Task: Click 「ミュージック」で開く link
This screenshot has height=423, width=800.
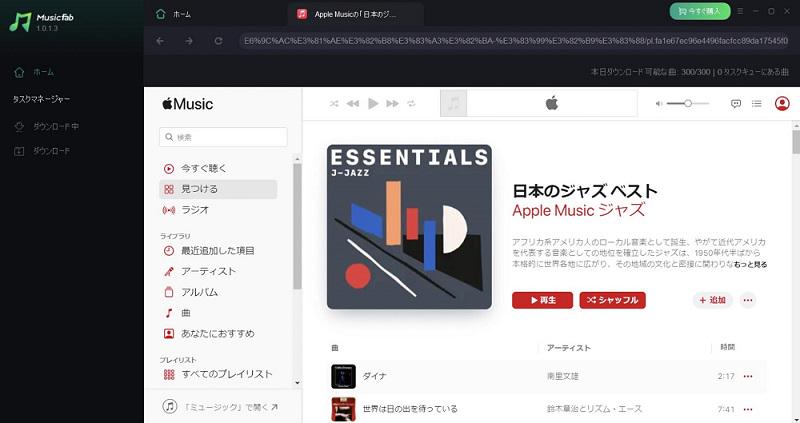Action: click(220, 407)
